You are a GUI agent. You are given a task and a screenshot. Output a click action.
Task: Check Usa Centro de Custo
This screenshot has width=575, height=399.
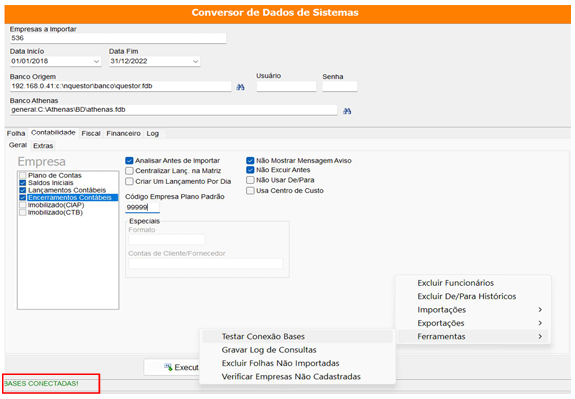250,191
